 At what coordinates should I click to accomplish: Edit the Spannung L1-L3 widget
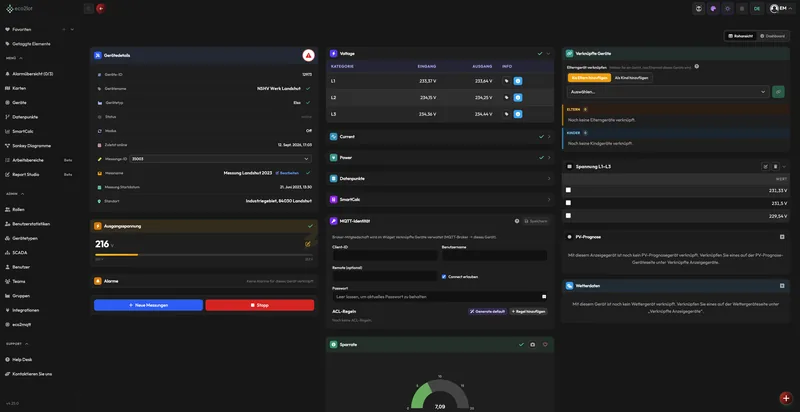[765, 166]
